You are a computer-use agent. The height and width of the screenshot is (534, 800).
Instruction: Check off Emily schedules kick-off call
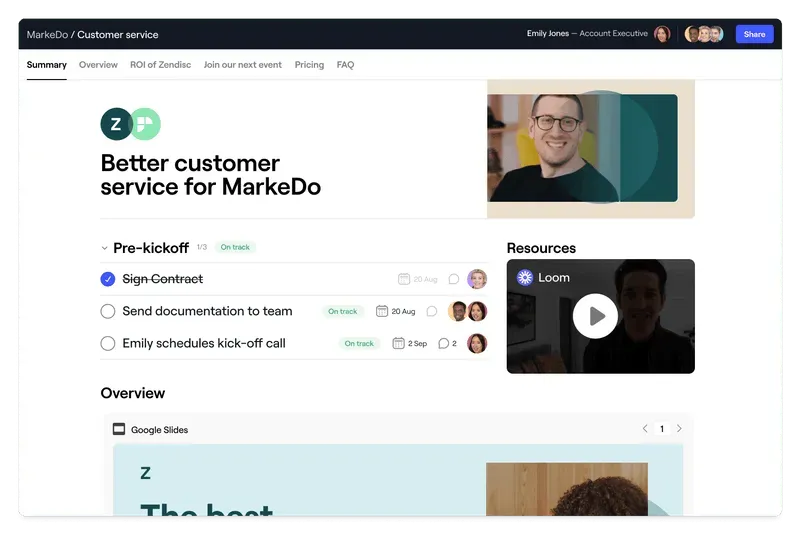[x=108, y=343]
